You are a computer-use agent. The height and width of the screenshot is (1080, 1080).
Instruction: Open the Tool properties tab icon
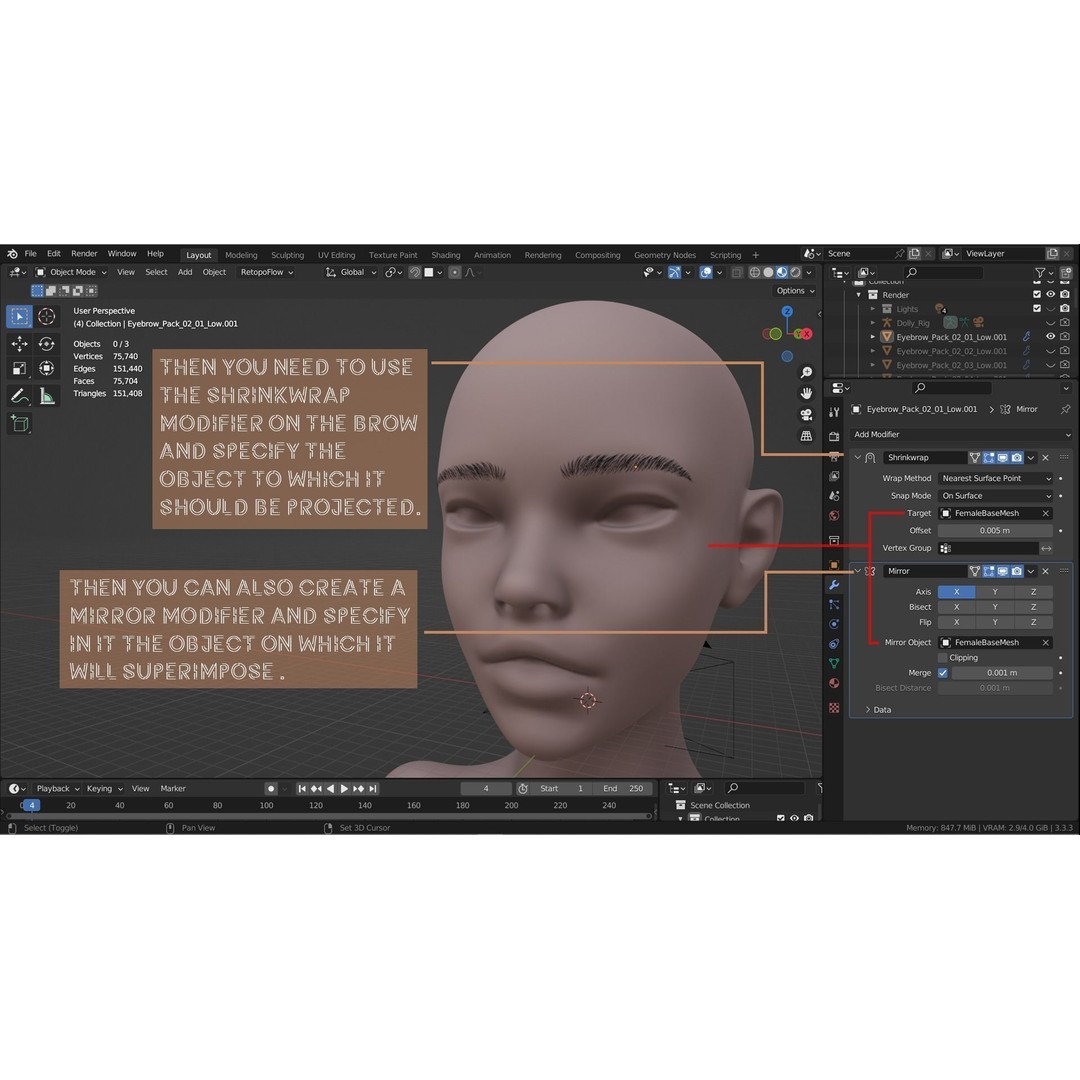pos(834,412)
